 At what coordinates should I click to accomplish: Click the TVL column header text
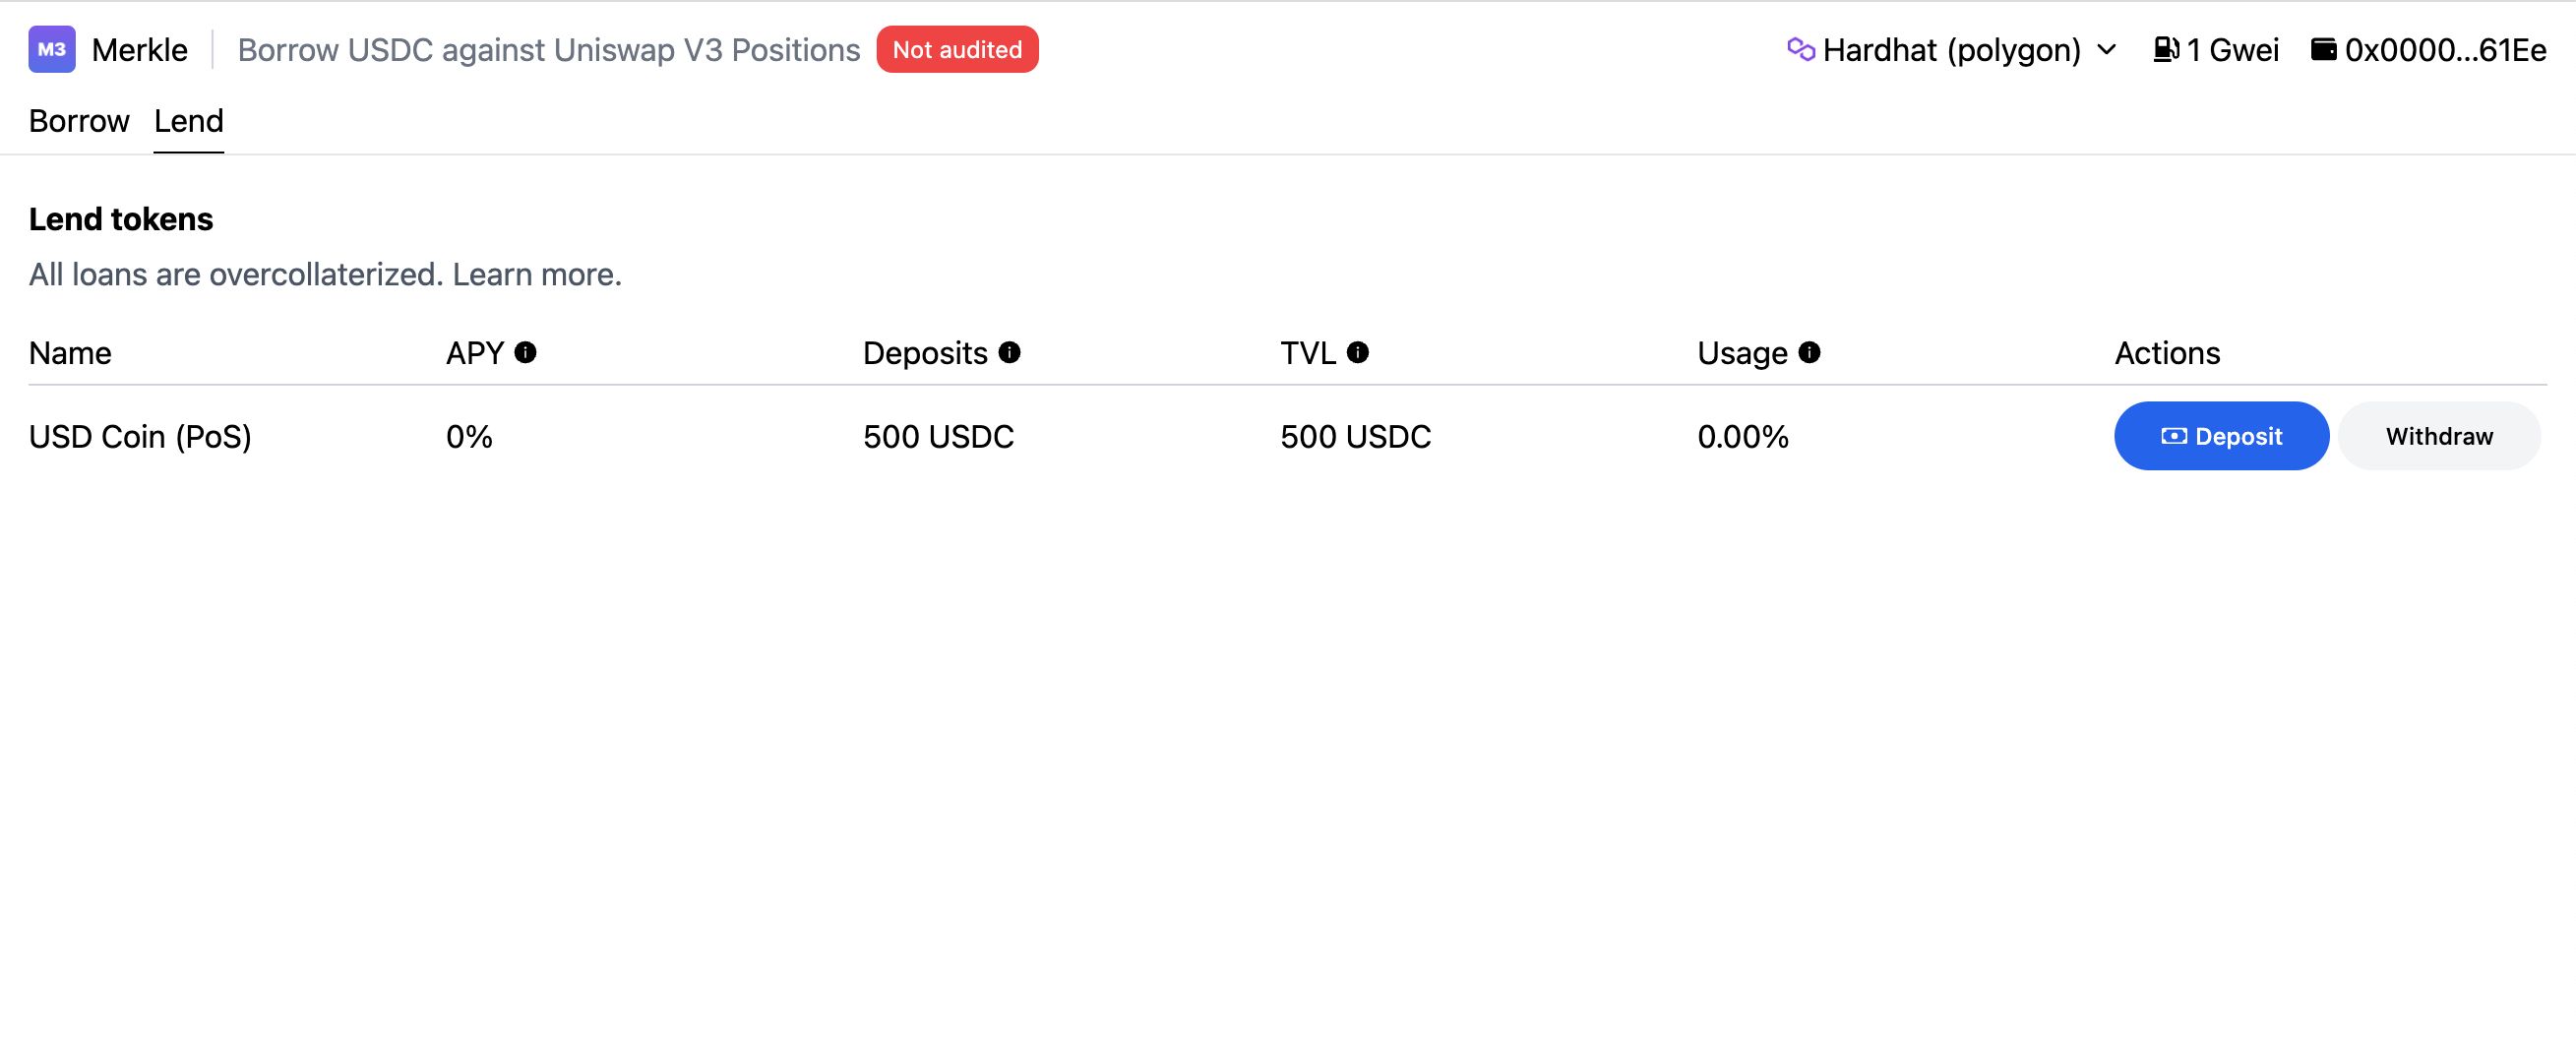(1308, 353)
